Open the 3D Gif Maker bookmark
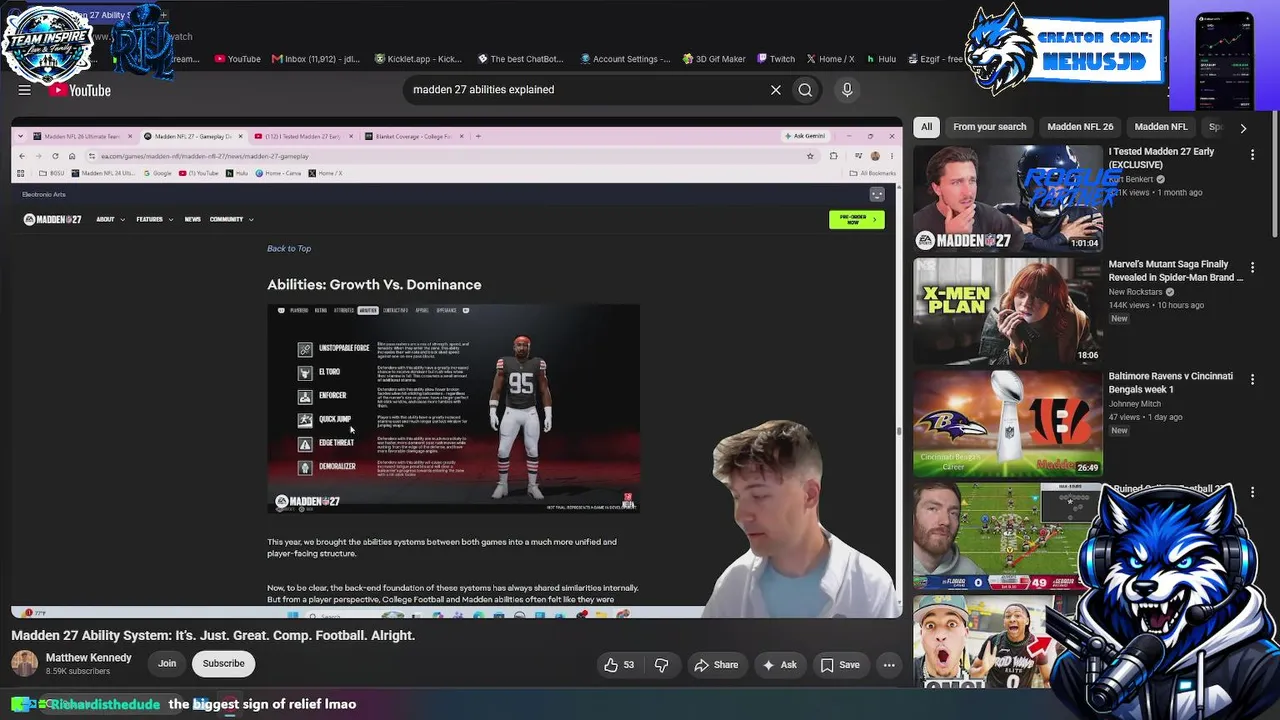 coord(714,59)
